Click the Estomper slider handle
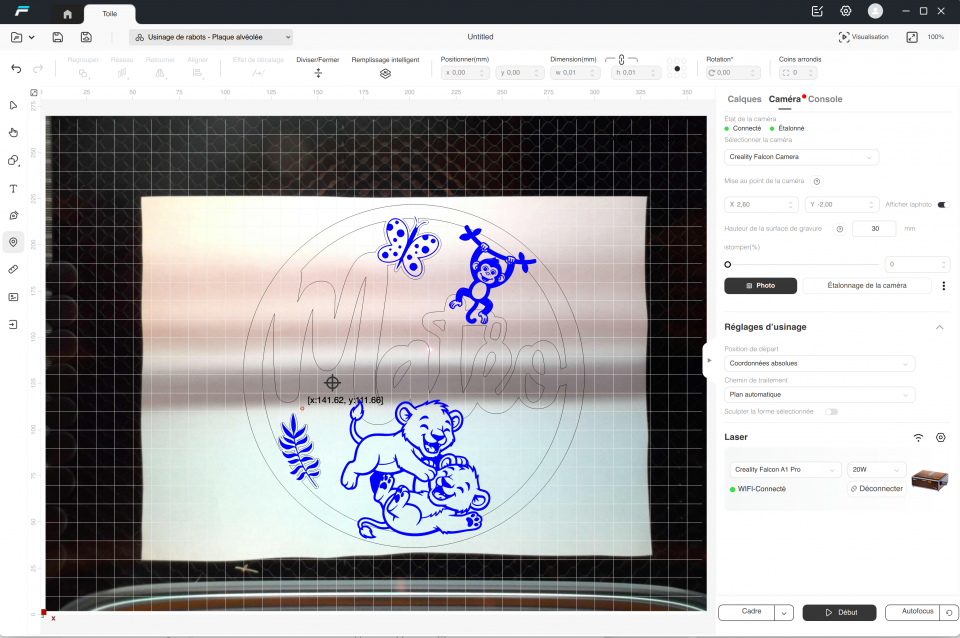960x638 pixels. coord(727,265)
